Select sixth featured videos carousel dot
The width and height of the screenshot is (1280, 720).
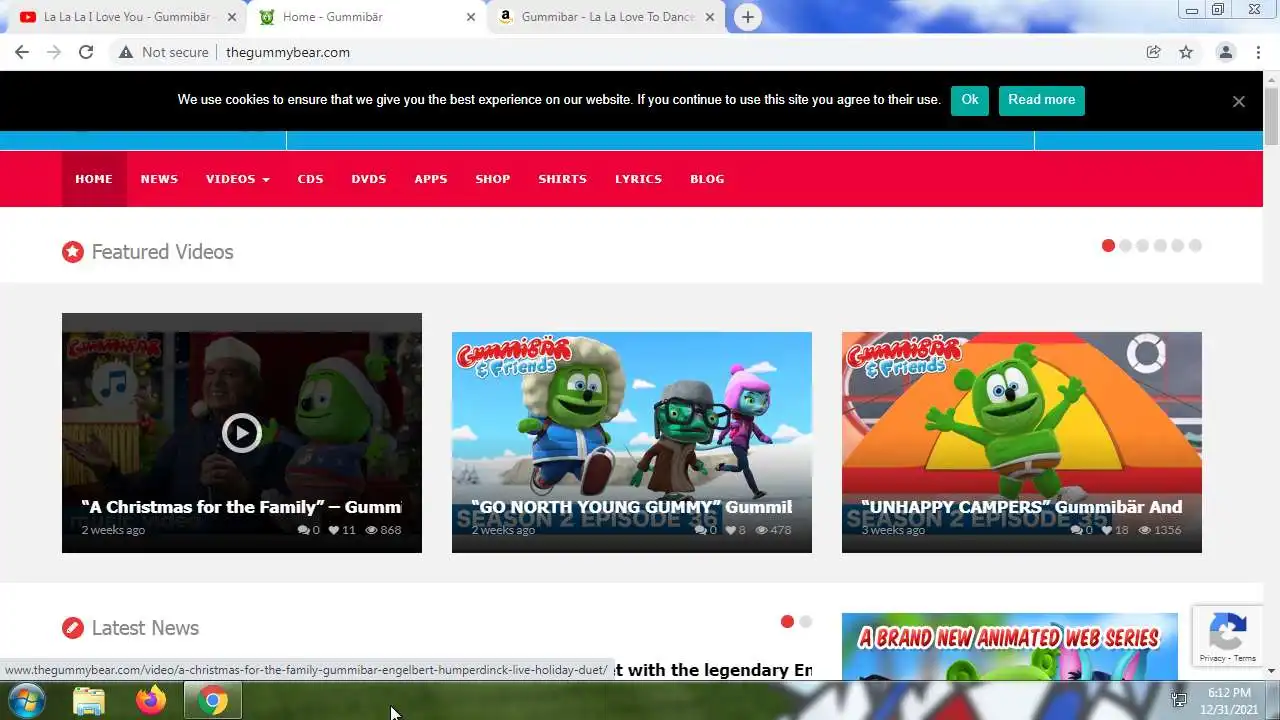[1195, 245]
